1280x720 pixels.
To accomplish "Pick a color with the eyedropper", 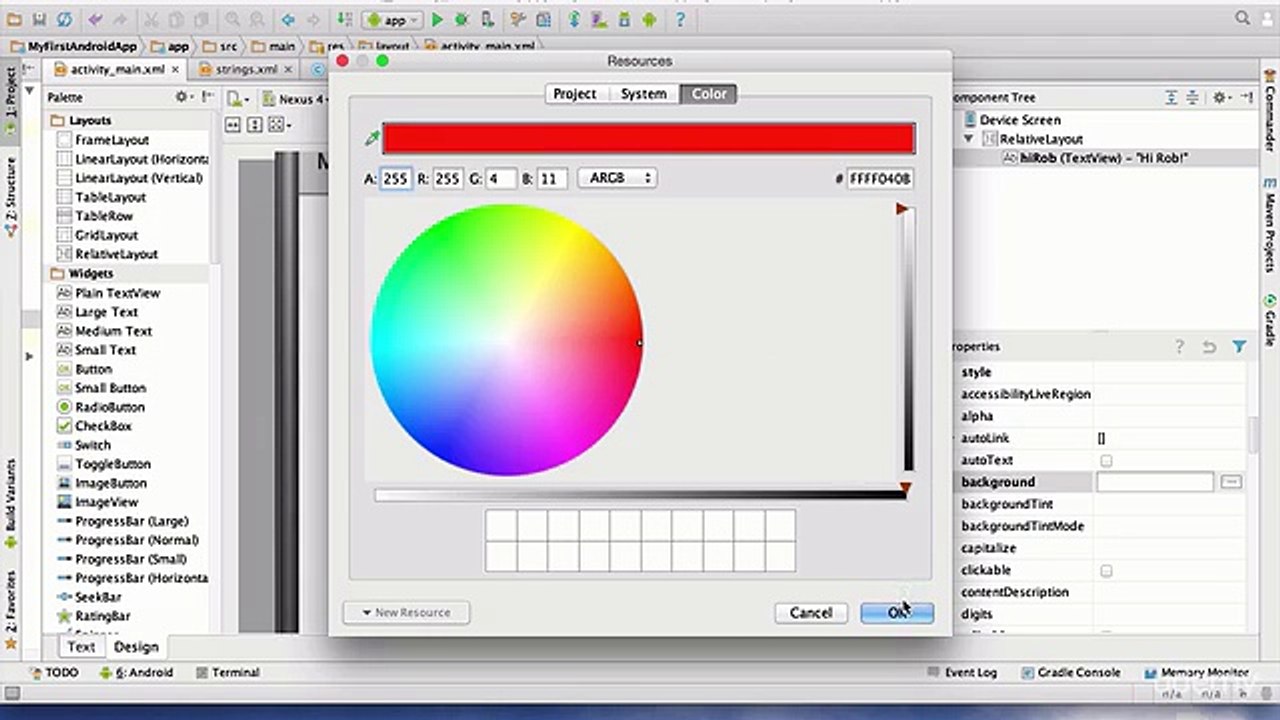I will click(x=372, y=138).
